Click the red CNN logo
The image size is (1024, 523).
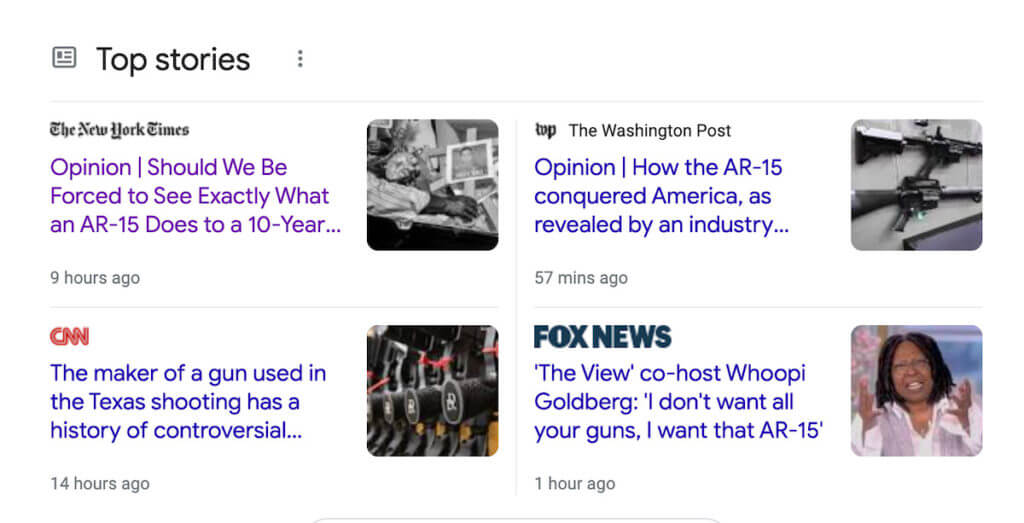point(70,337)
